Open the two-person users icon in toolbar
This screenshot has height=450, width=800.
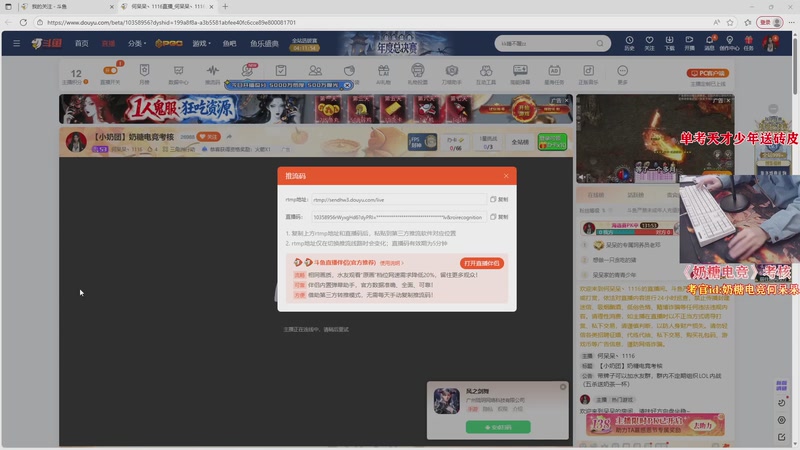pyautogui.click(x=315, y=70)
